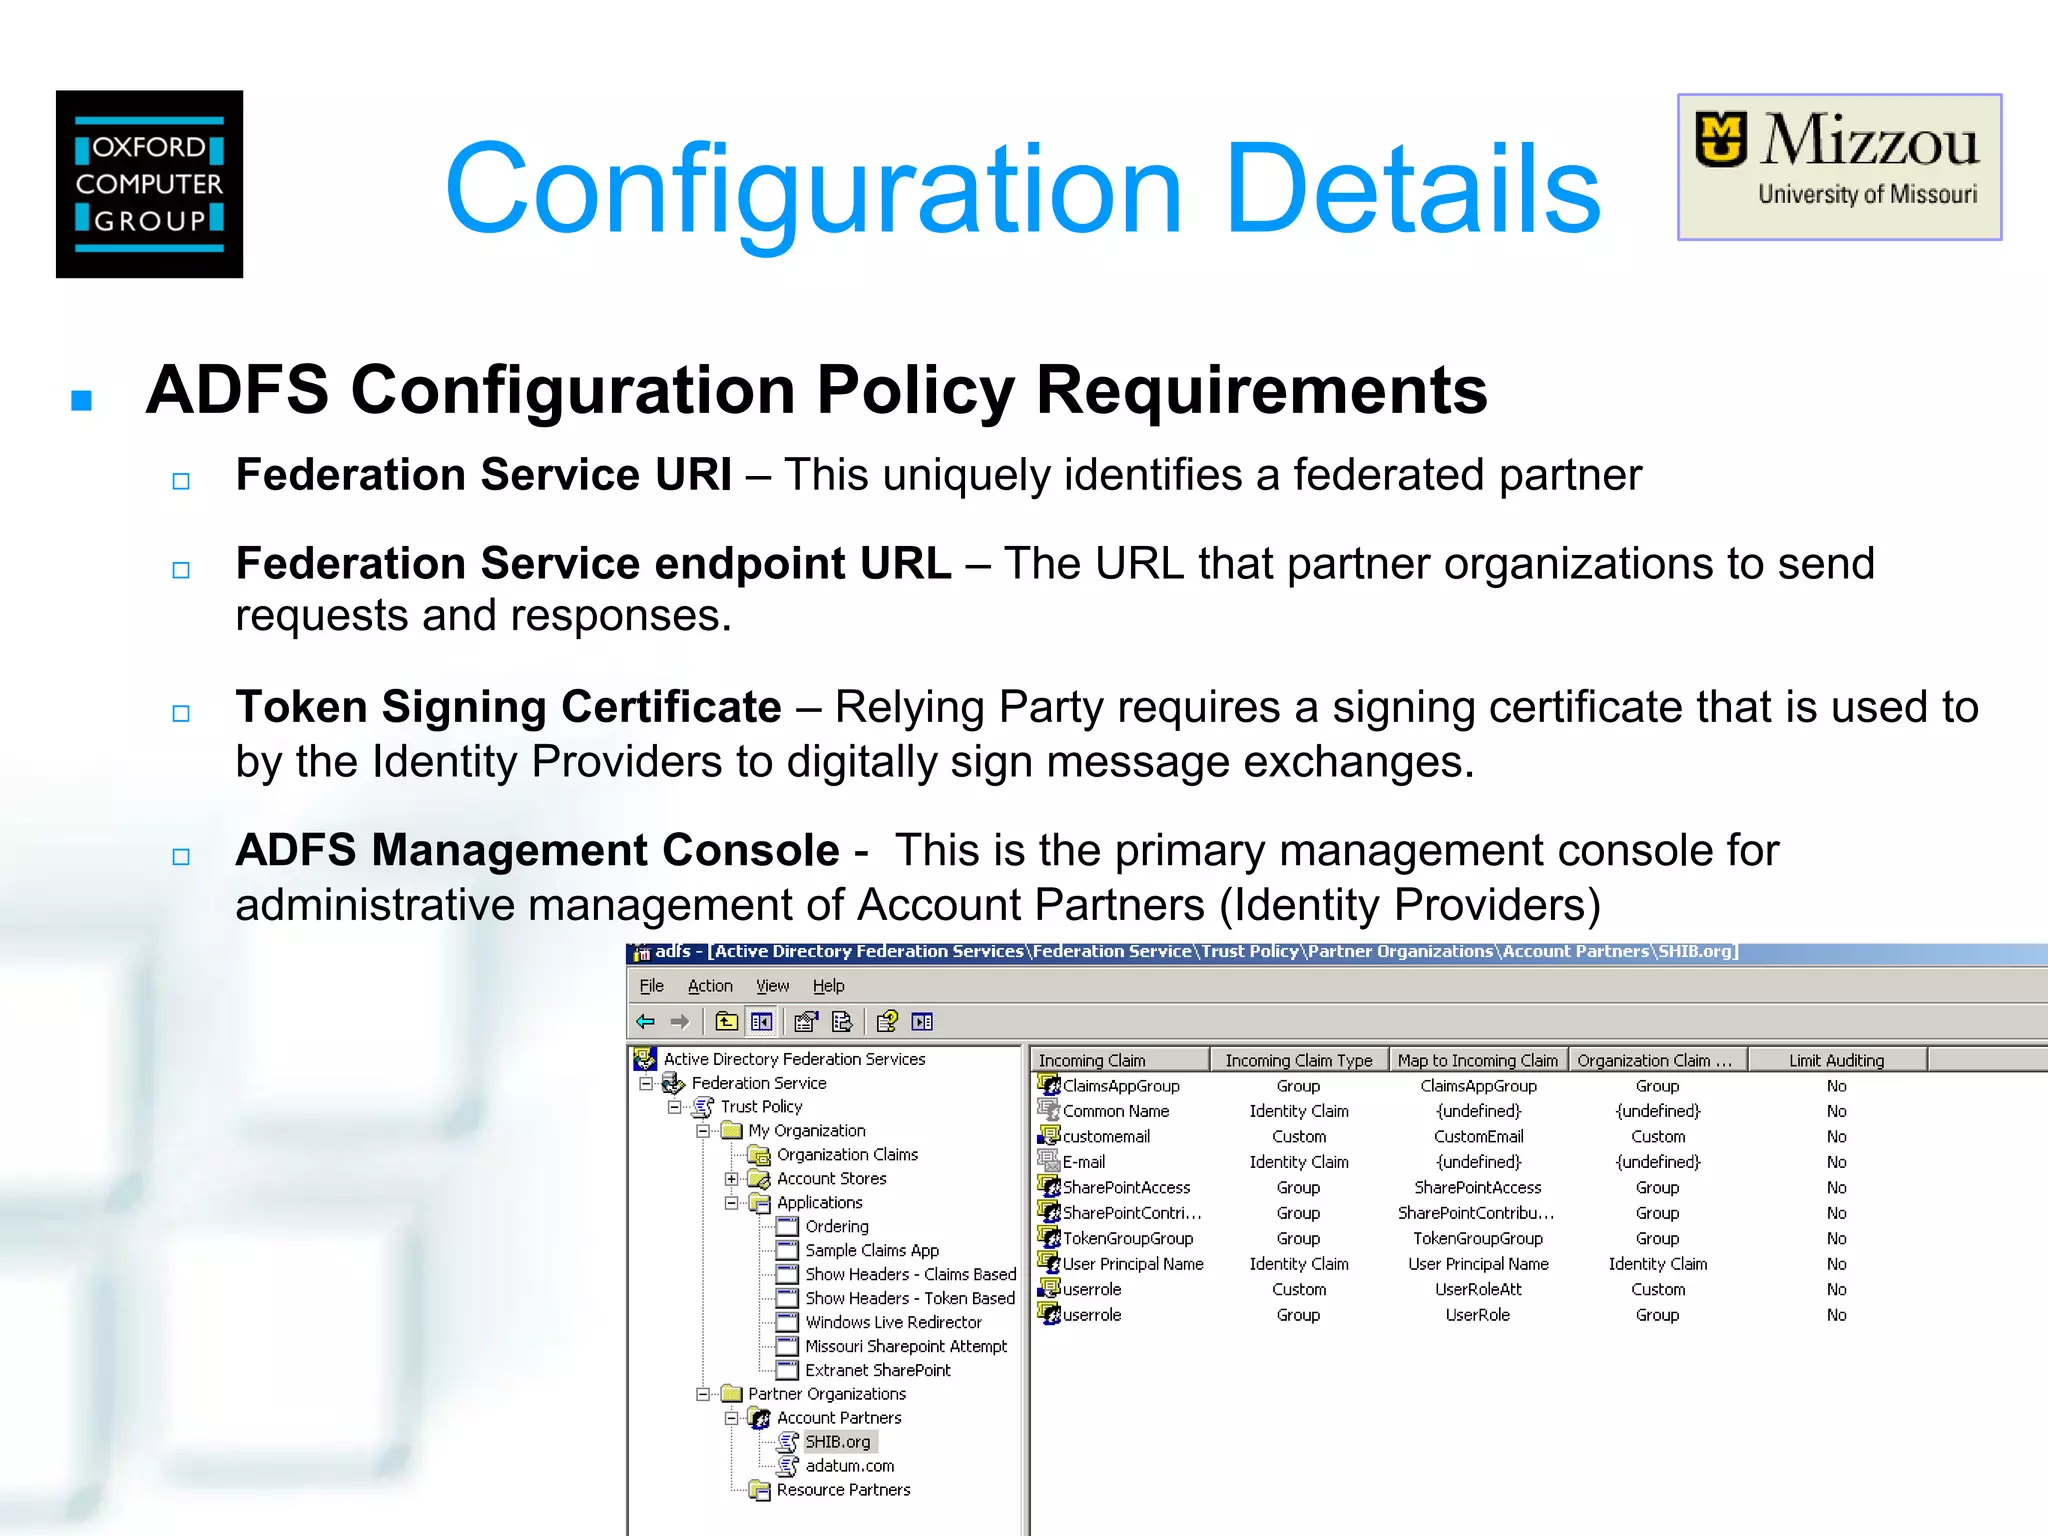Toggle Show/Hide Console Tree toolbar icon
2048x1536 pixels.
tap(761, 1021)
